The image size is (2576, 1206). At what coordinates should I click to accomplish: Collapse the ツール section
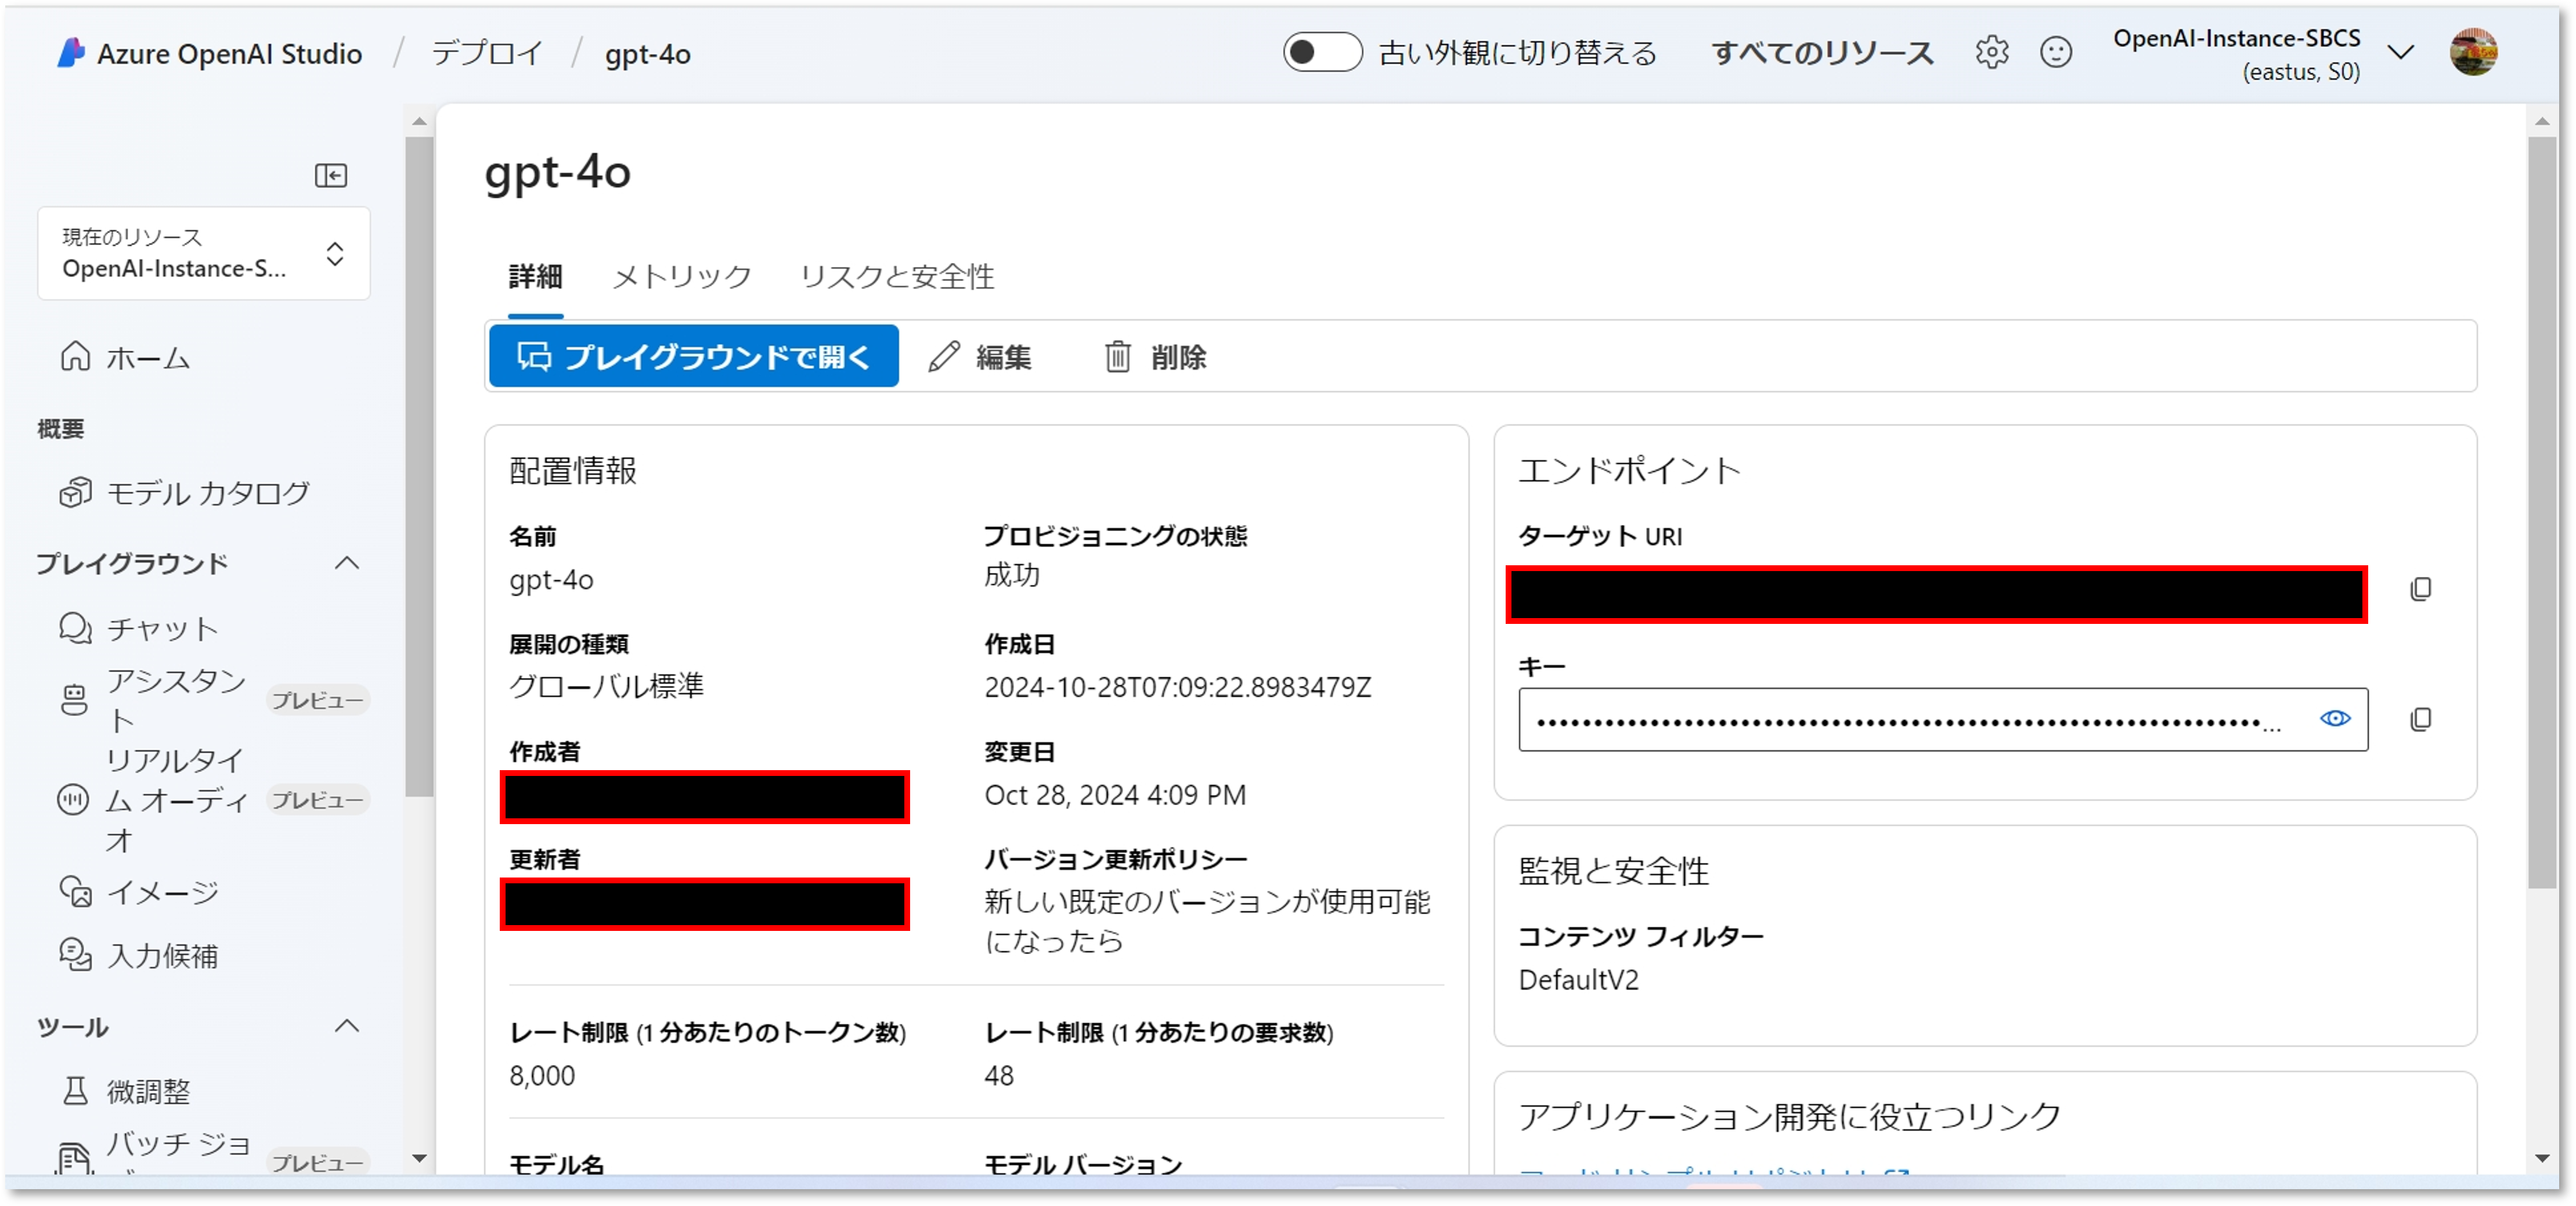click(346, 1026)
